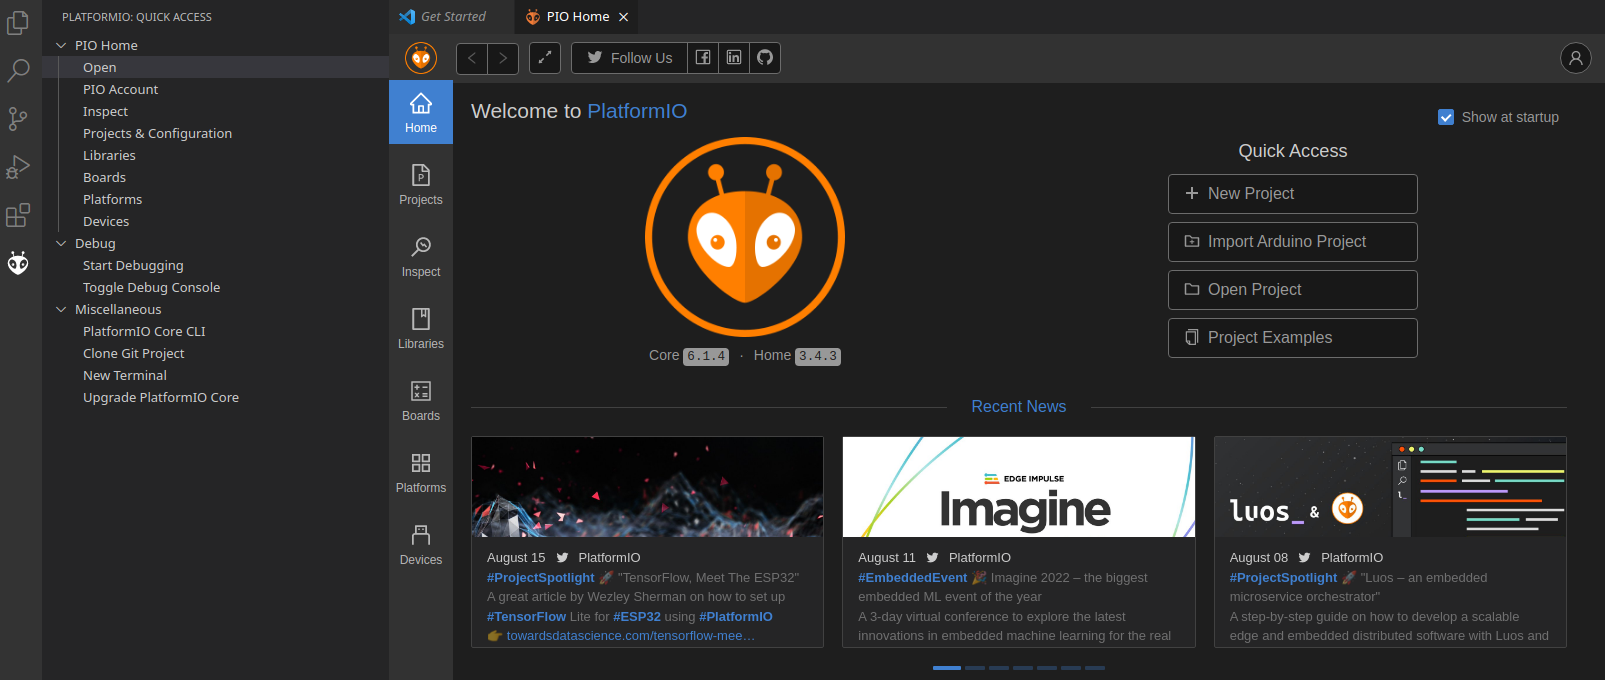Click the #ESP32 hashtag link

click(637, 617)
